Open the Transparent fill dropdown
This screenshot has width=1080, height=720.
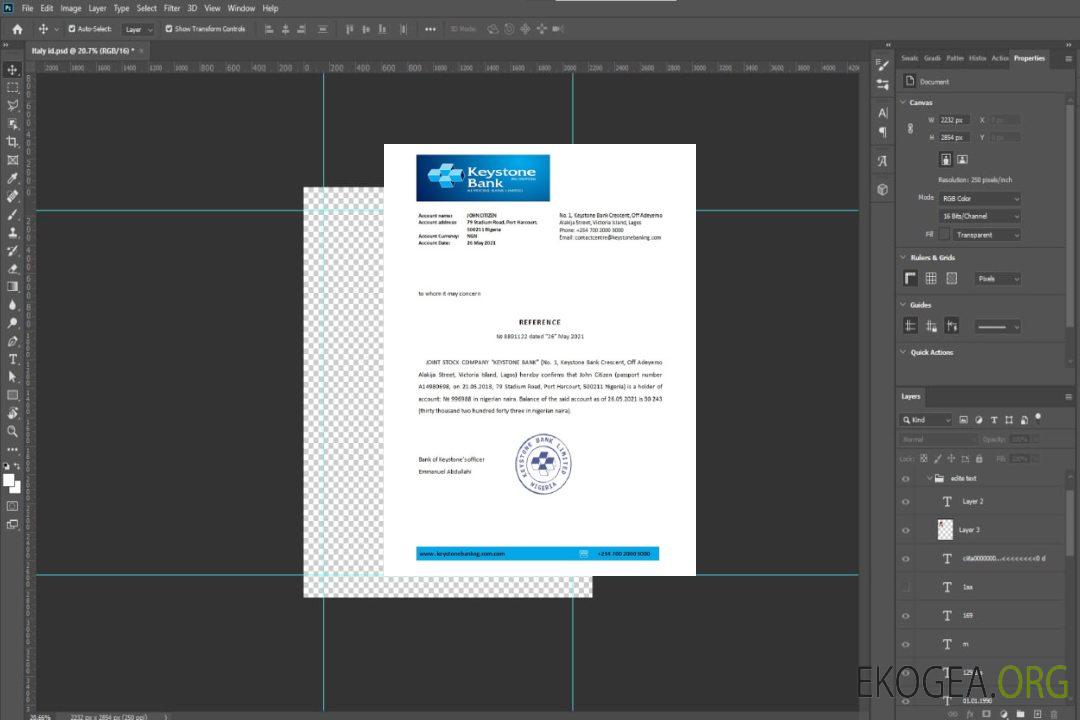click(x=986, y=235)
